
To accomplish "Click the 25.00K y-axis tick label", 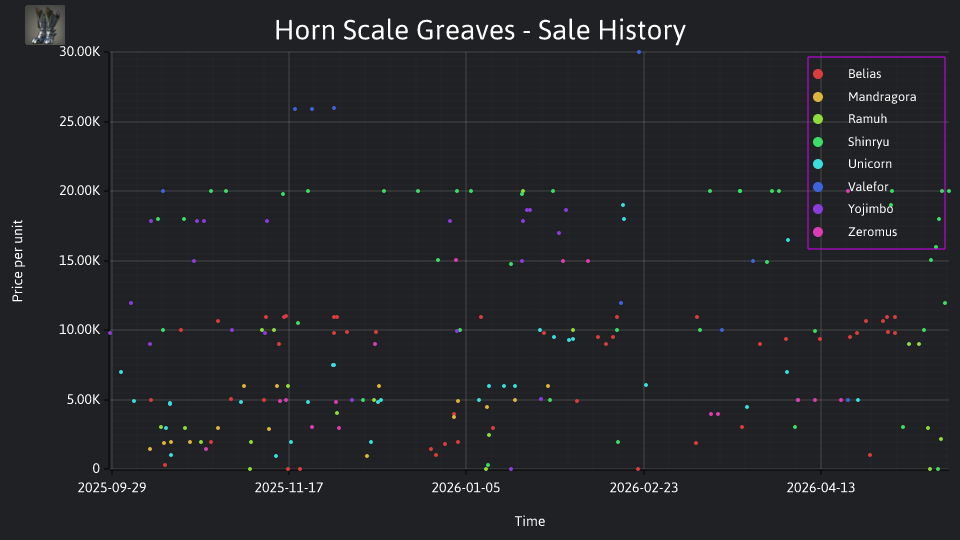I will pos(80,122).
